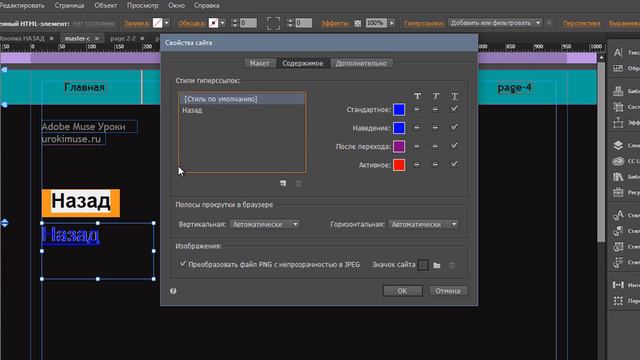Toggle underline for После перехода state
Viewport: 640px width, 360px height.
pos(454,146)
